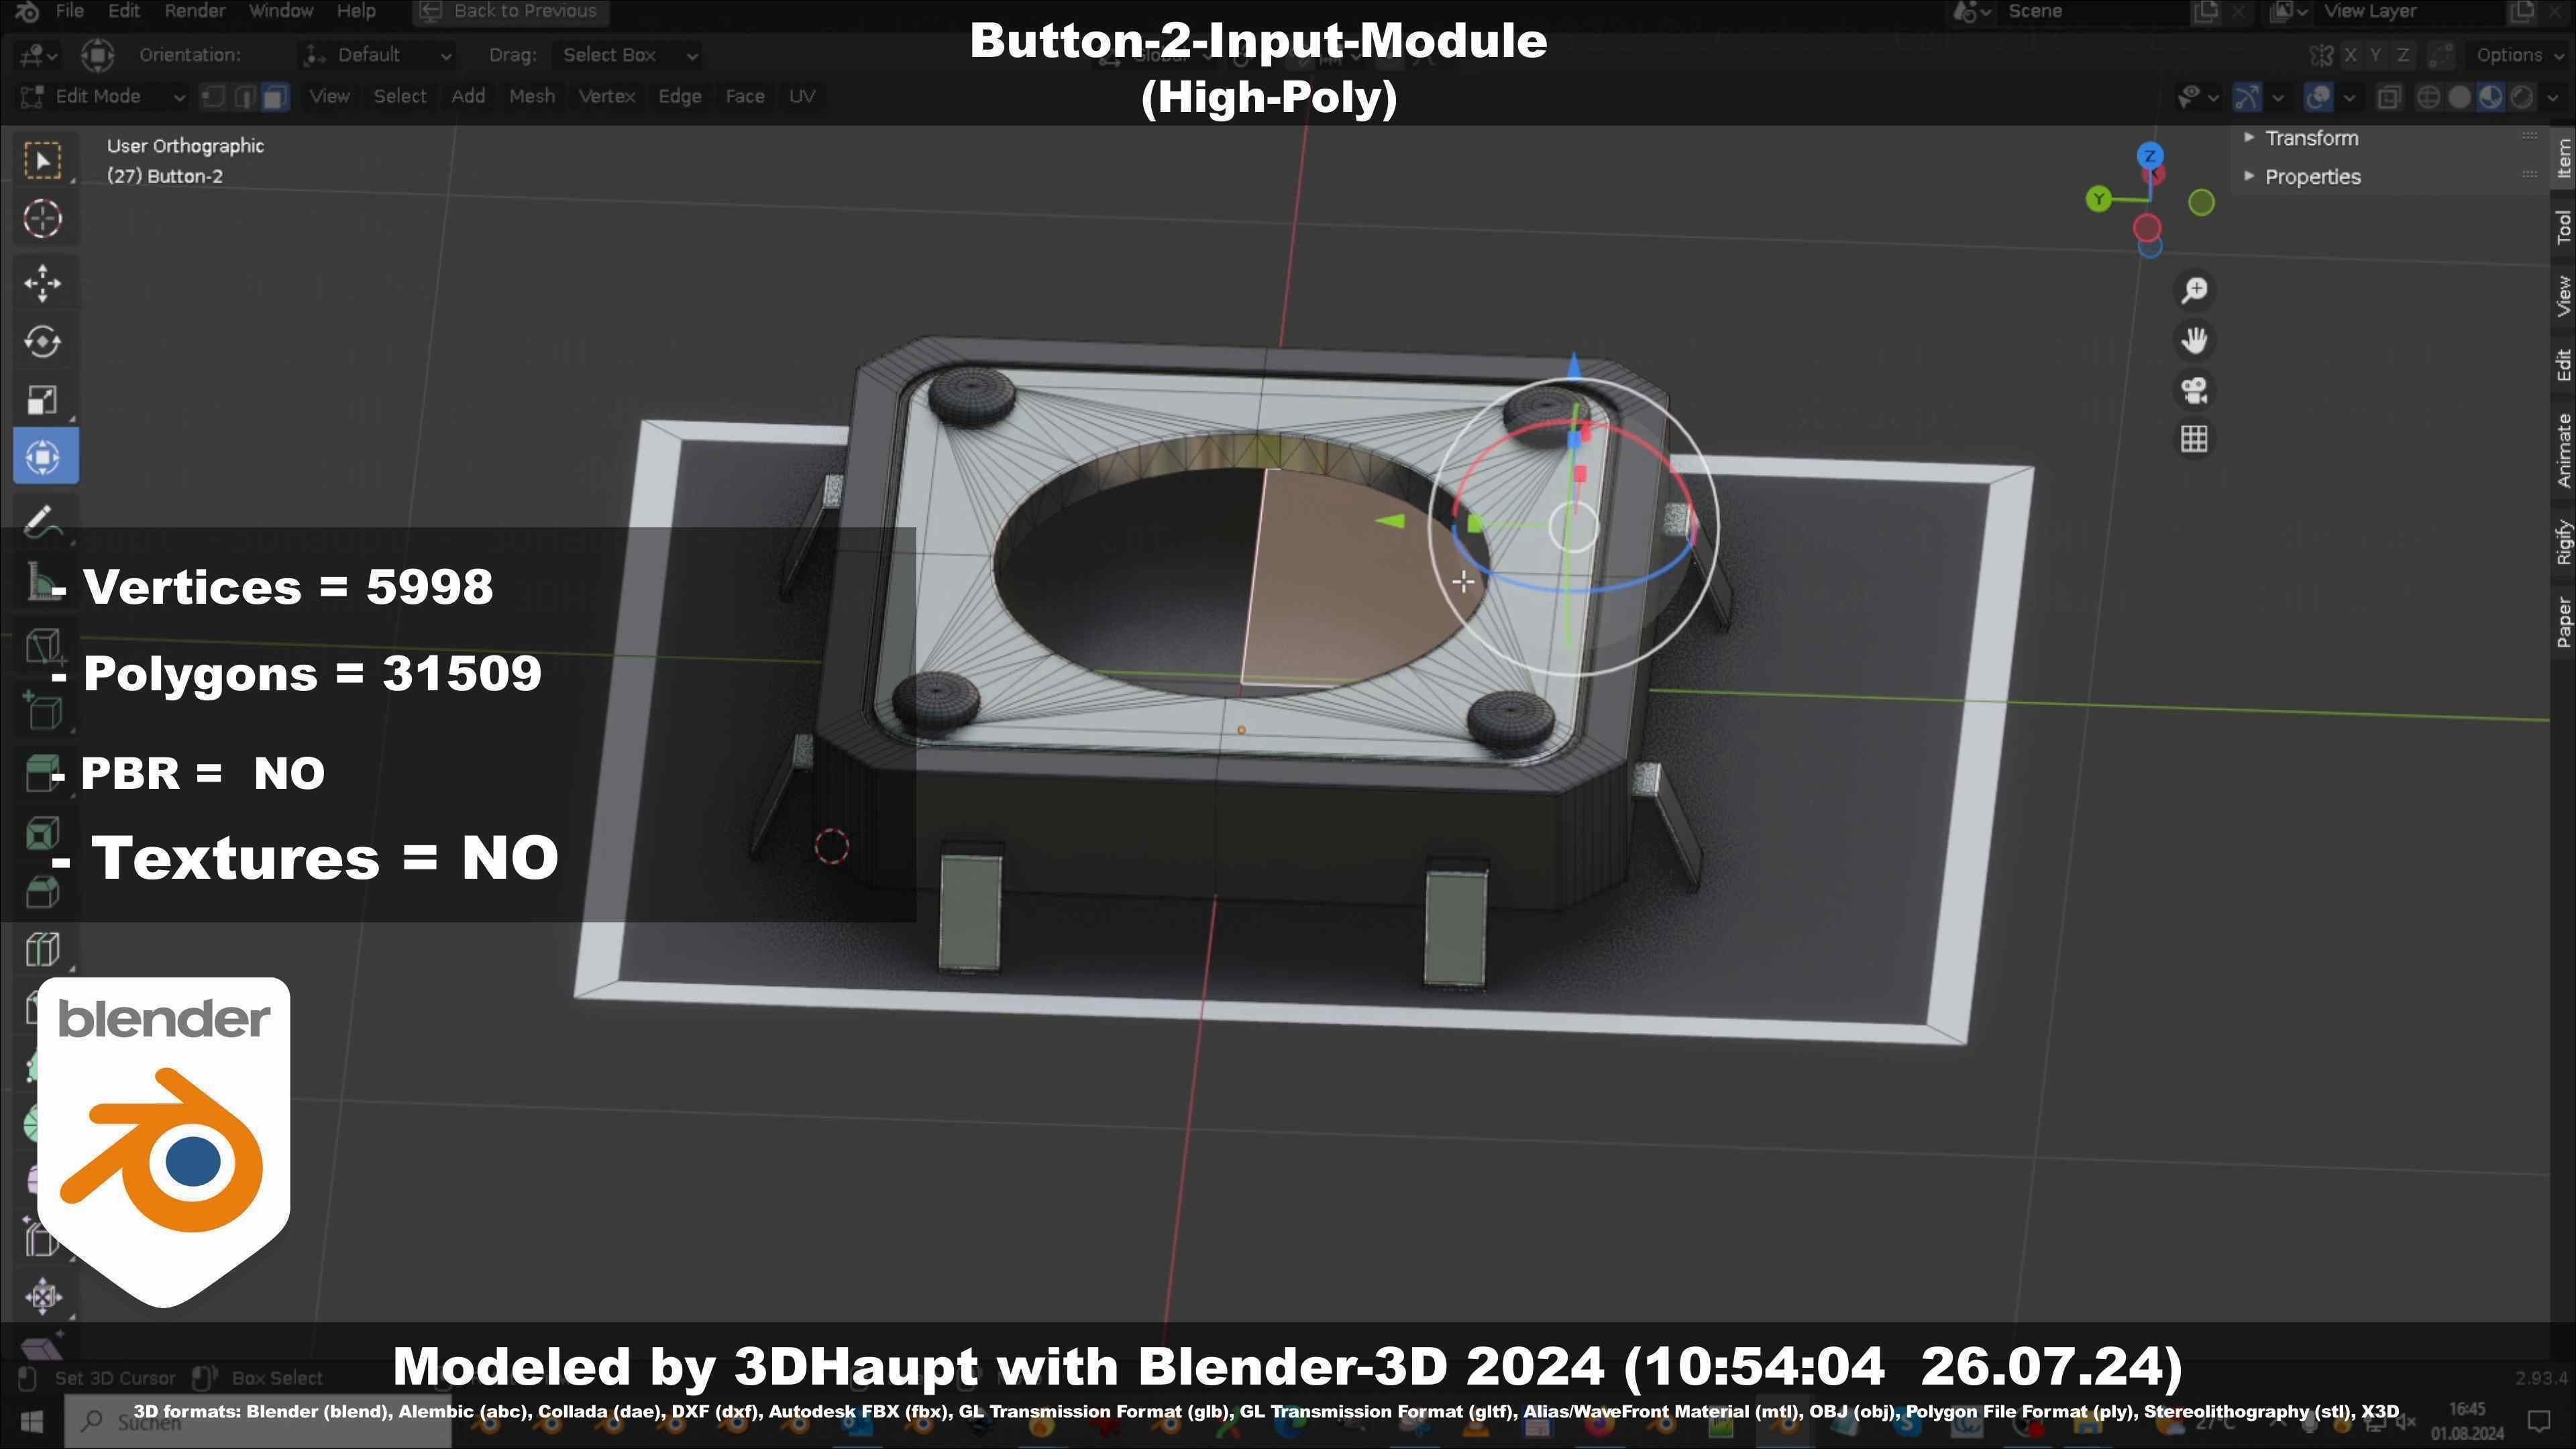Image resolution: width=2576 pixels, height=1449 pixels.
Task: Open the File menu
Action: (69, 11)
